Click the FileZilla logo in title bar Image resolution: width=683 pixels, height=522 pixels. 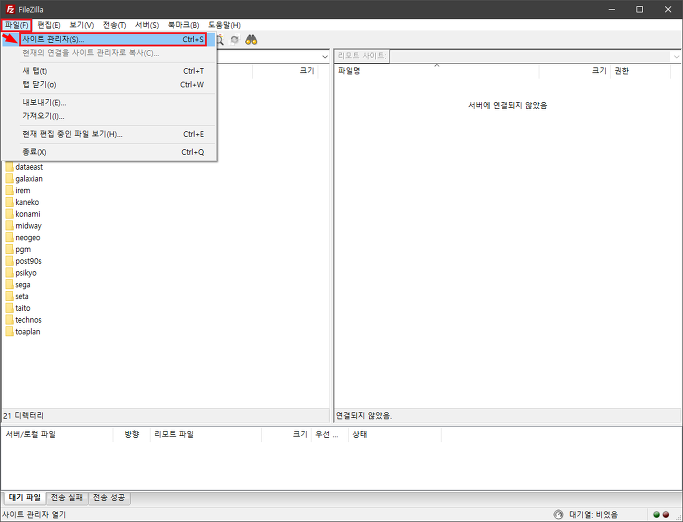pos(10,9)
